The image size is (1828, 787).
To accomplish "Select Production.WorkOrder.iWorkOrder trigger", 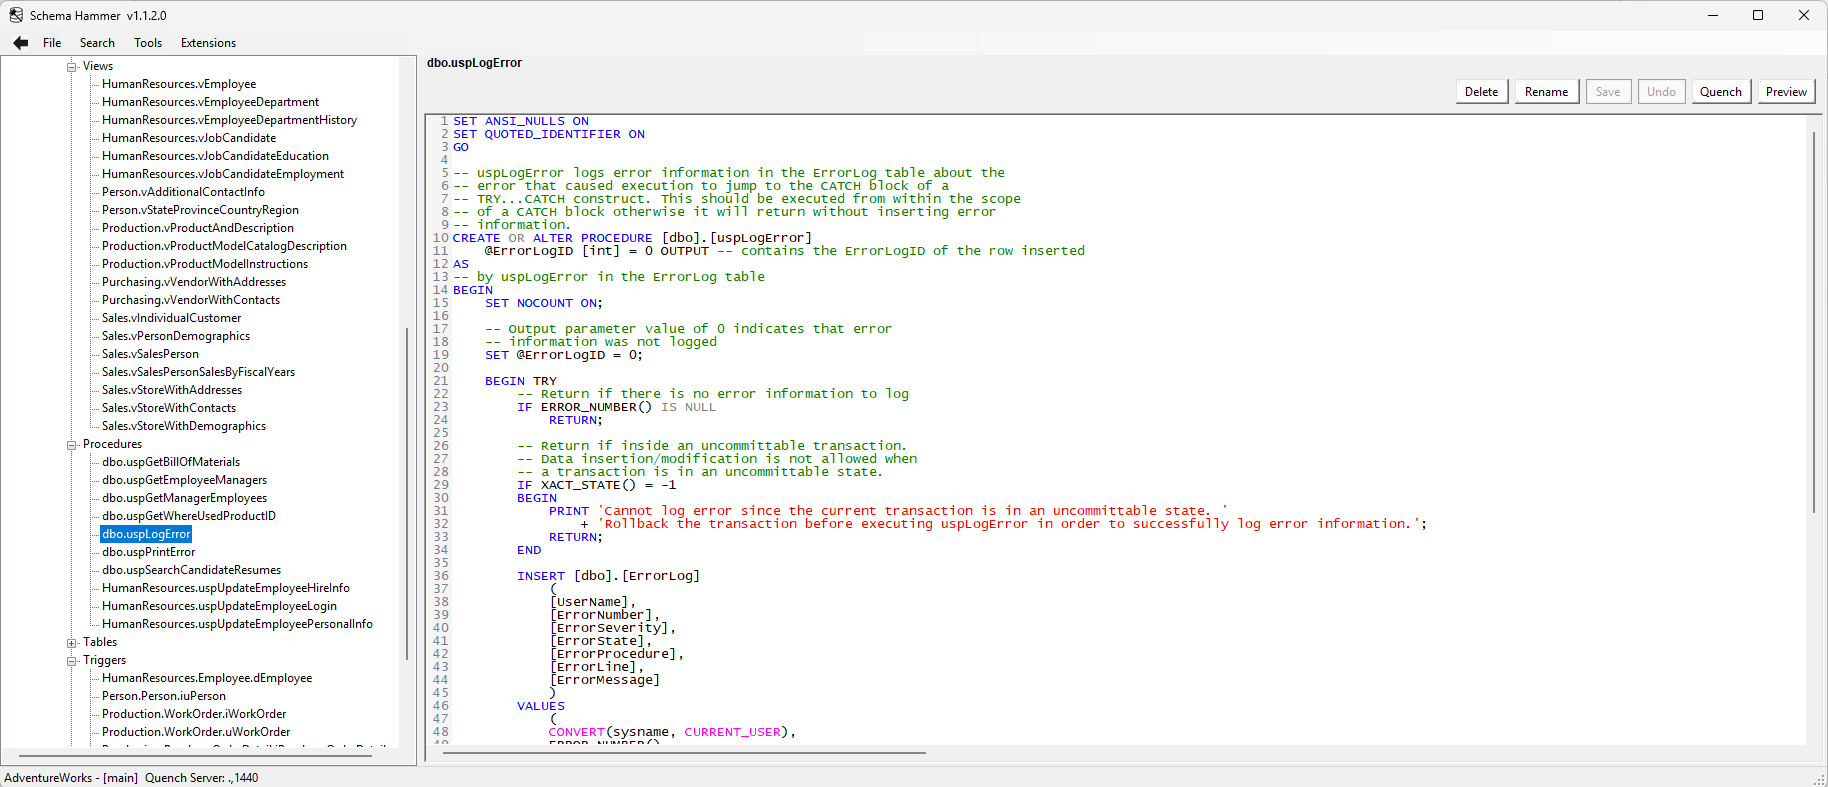I will [194, 714].
